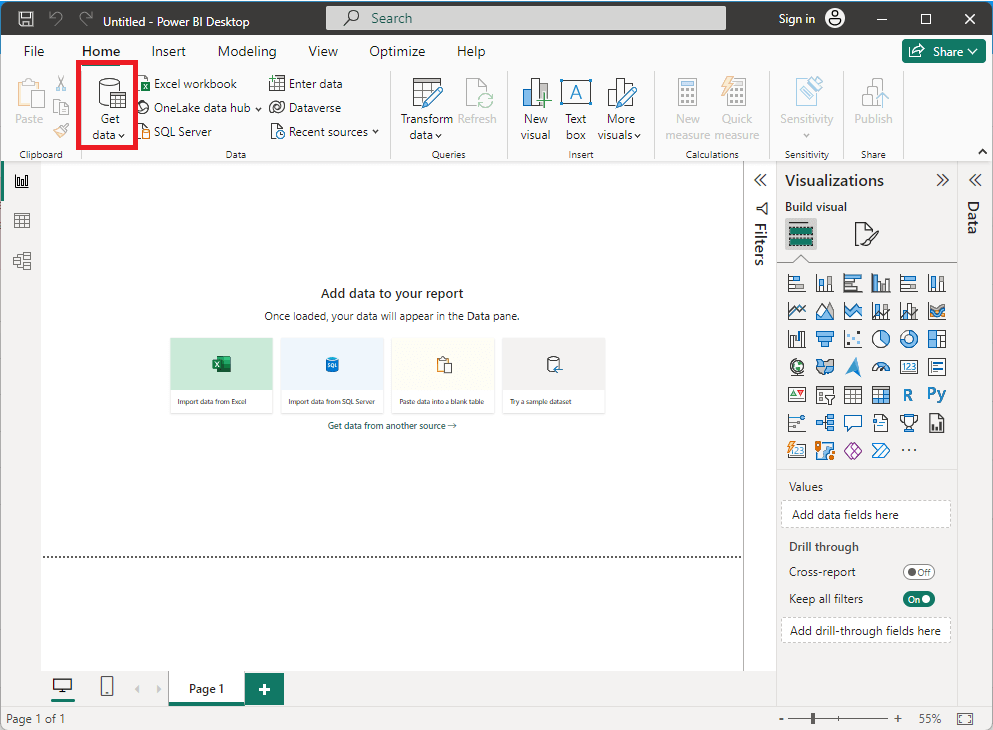
Task: Open the File menu
Action: (x=34, y=51)
